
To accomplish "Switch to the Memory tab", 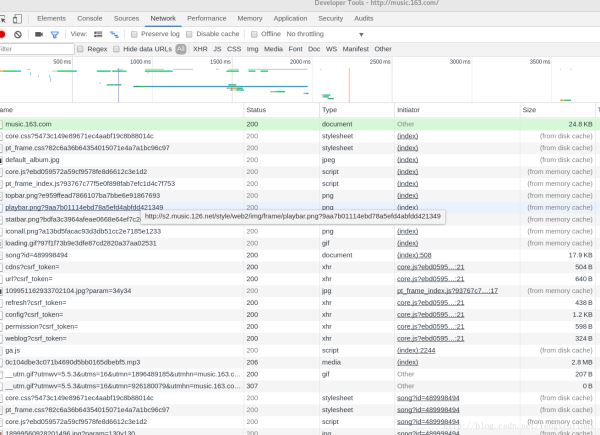I will pyautogui.click(x=250, y=18).
